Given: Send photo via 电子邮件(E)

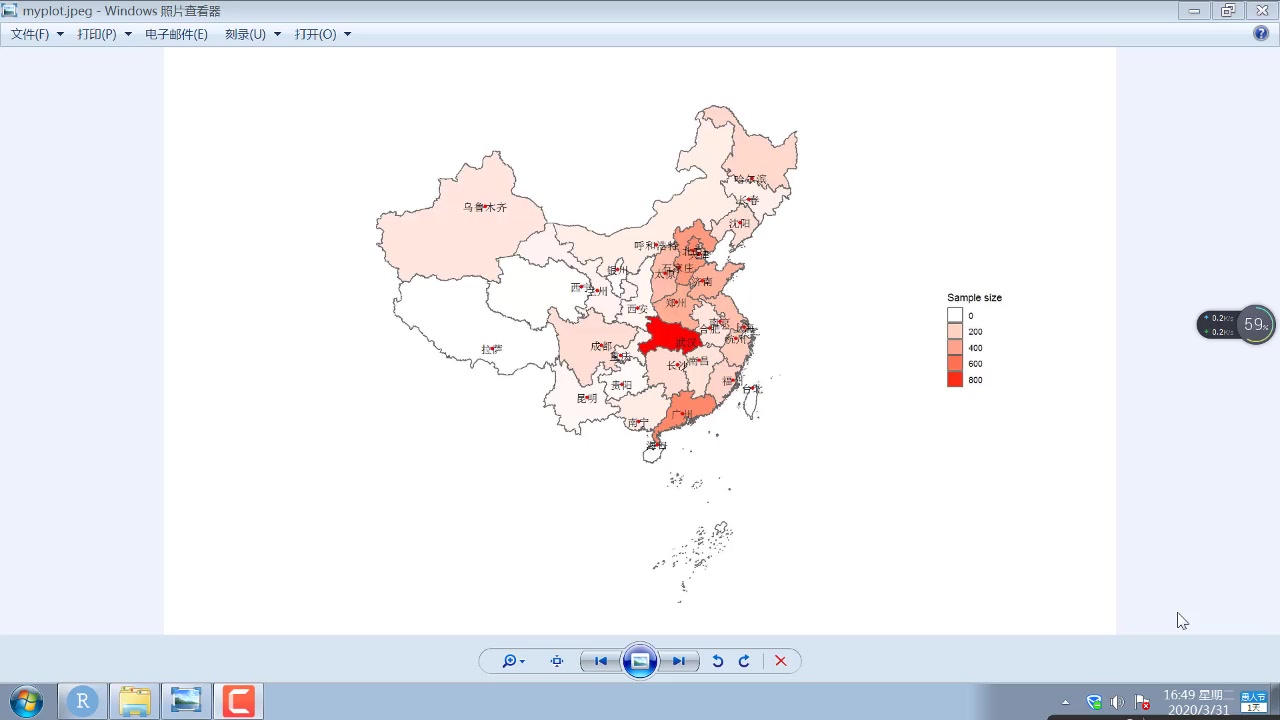Looking at the screenshot, I should click(x=176, y=33).
